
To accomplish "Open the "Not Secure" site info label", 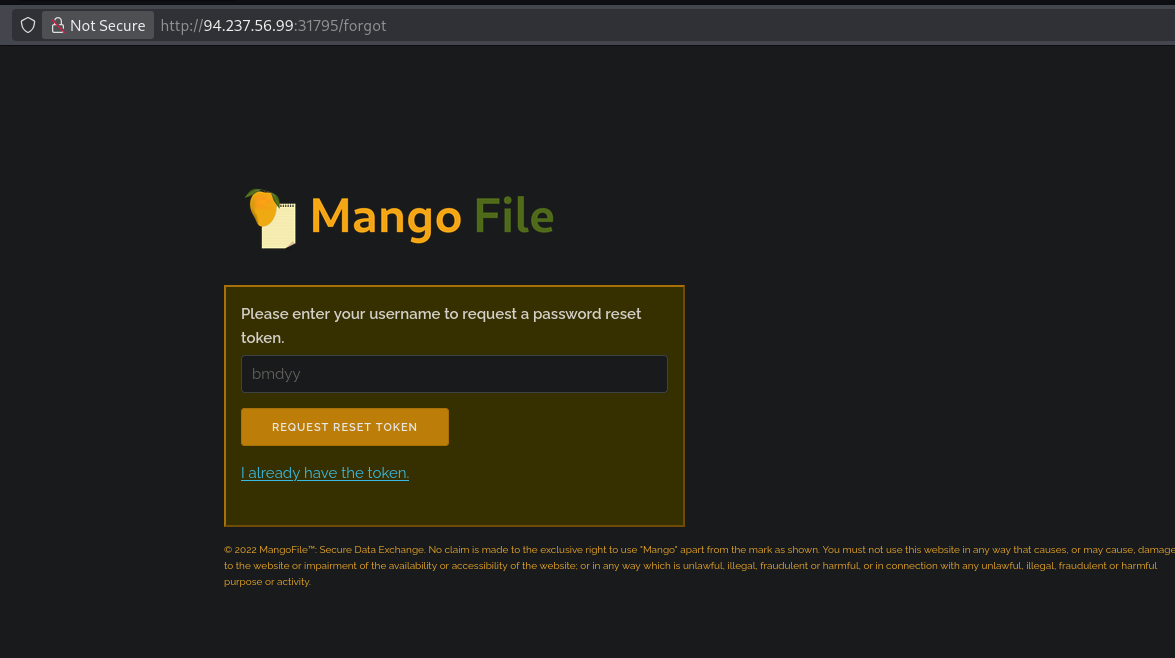I will click(x=107, y=25).
